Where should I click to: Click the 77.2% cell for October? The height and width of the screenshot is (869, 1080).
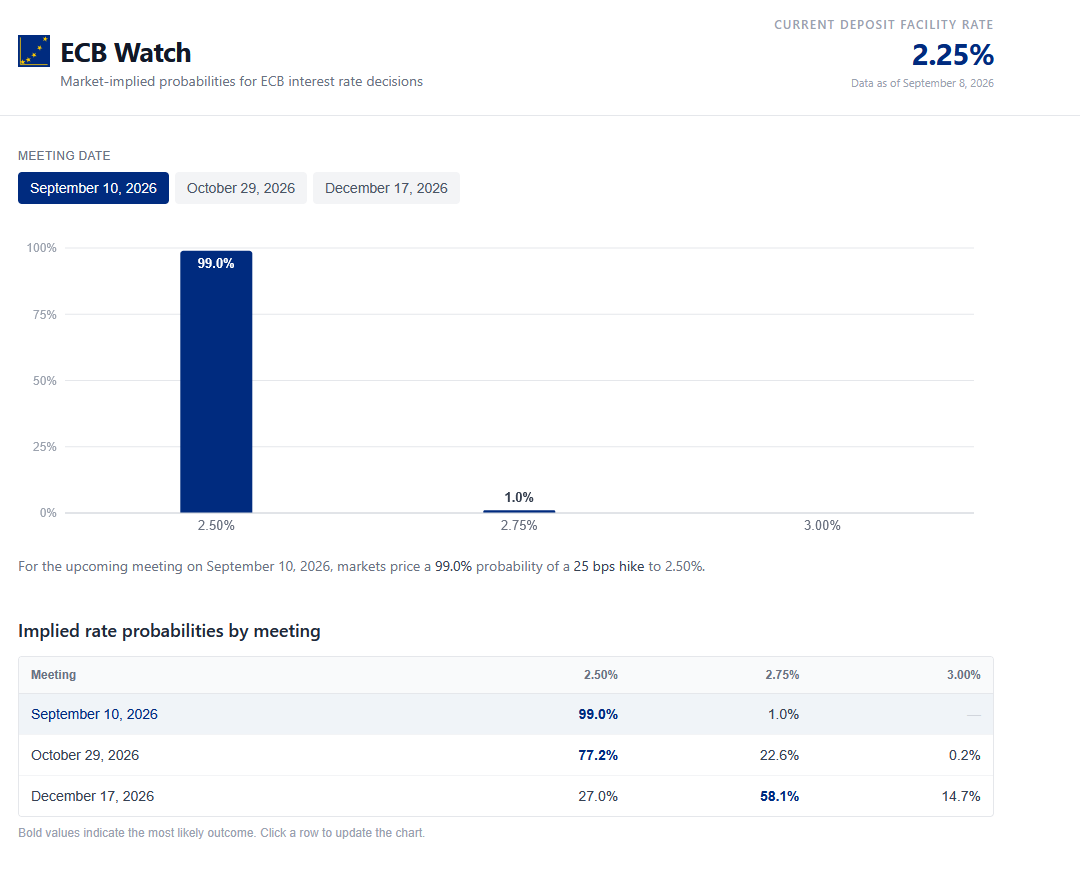tap(598, 755)
